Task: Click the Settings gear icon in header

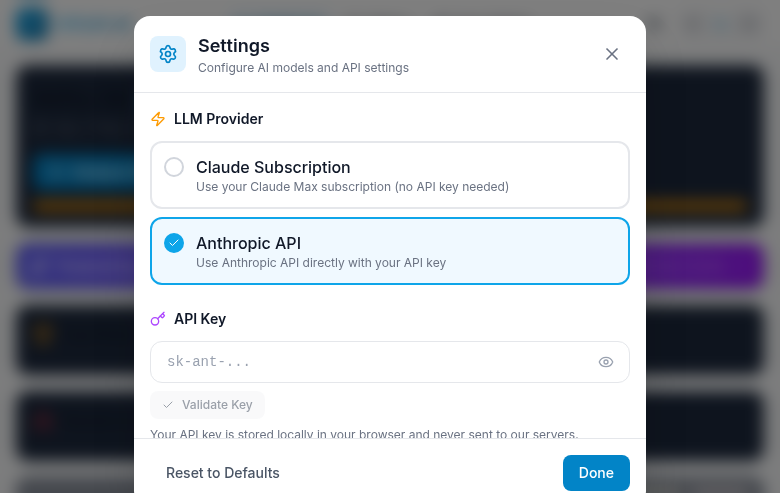Action: coord(168,54)
